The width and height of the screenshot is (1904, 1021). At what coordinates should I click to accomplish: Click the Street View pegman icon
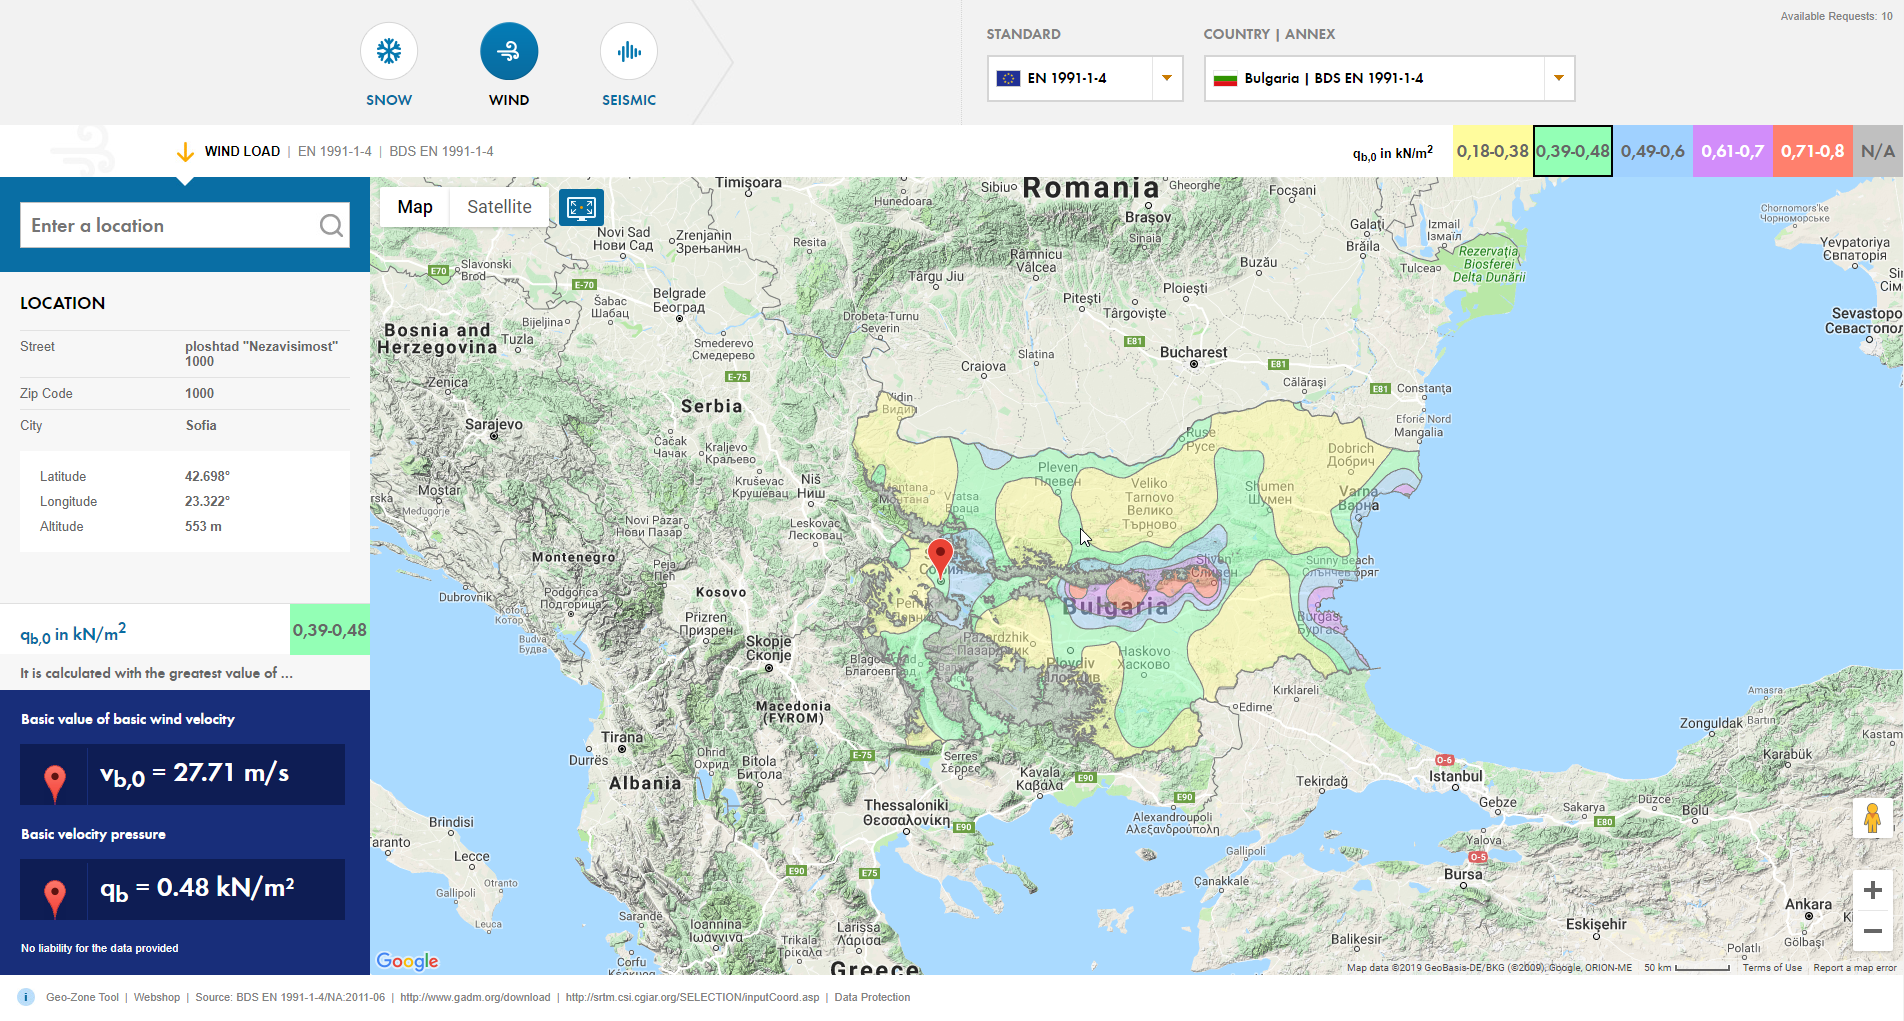click(1873, 819)
